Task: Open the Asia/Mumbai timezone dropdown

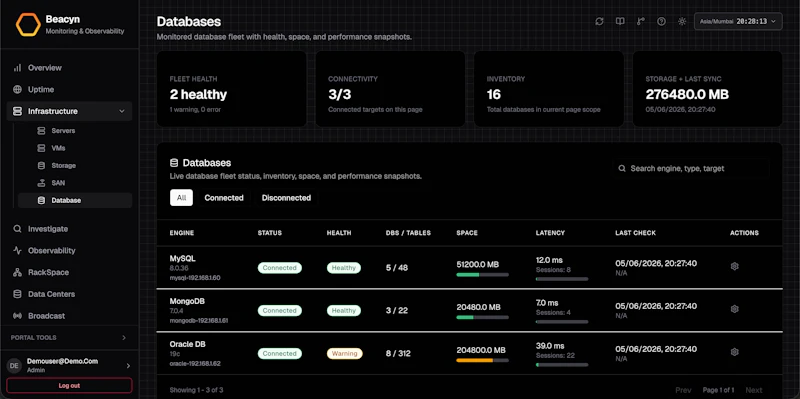Action: [x=738, y=21]
